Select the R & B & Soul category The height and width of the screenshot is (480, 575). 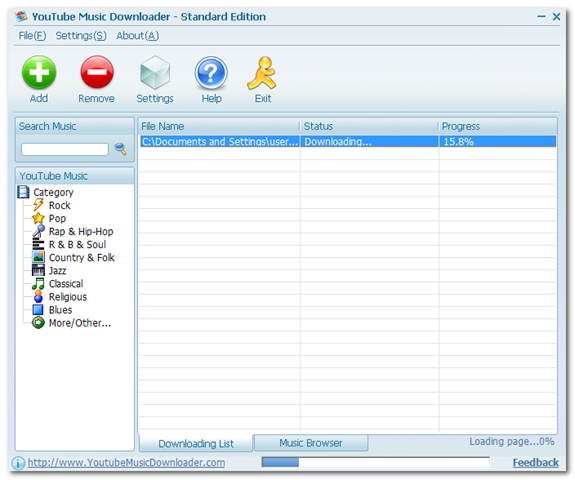[77, 245]
